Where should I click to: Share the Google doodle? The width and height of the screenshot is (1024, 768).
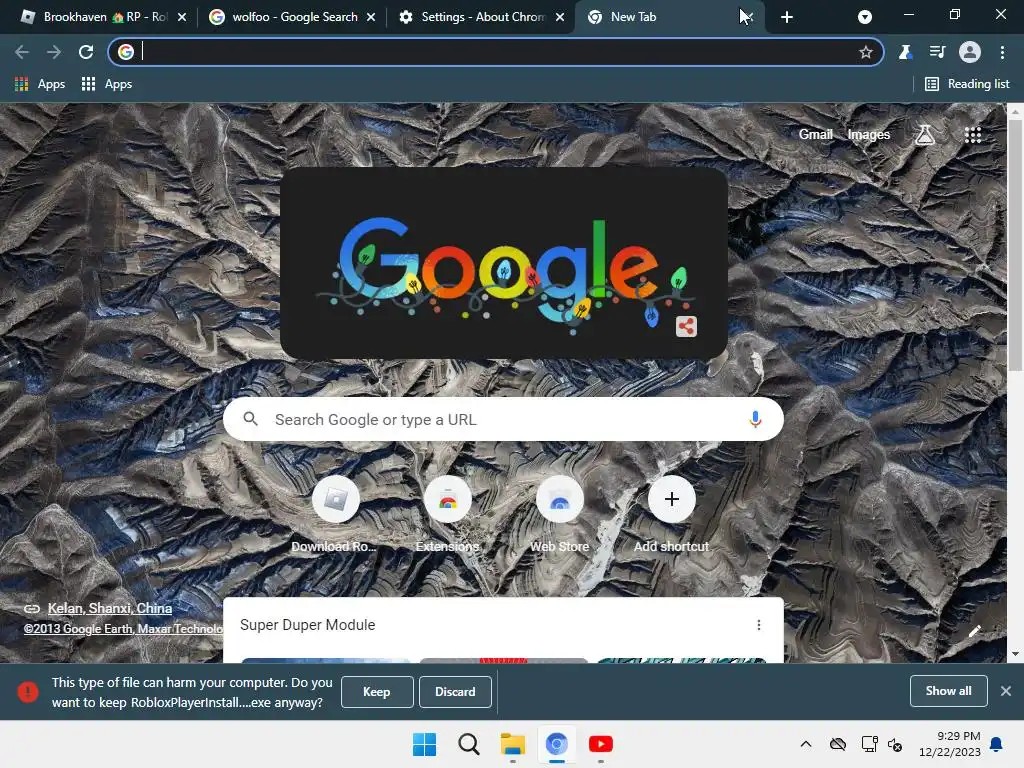[686, 327]
